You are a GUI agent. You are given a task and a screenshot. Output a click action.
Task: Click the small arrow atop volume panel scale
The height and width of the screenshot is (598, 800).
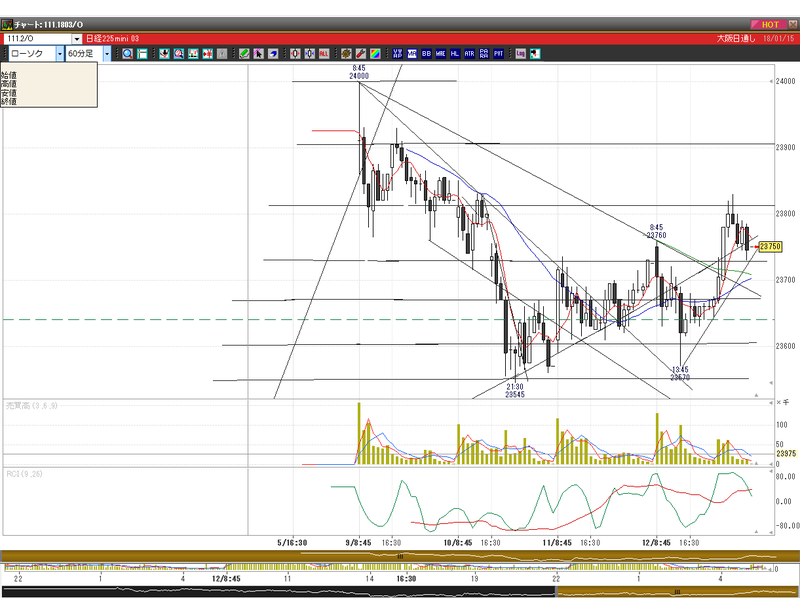click(771, 403)
